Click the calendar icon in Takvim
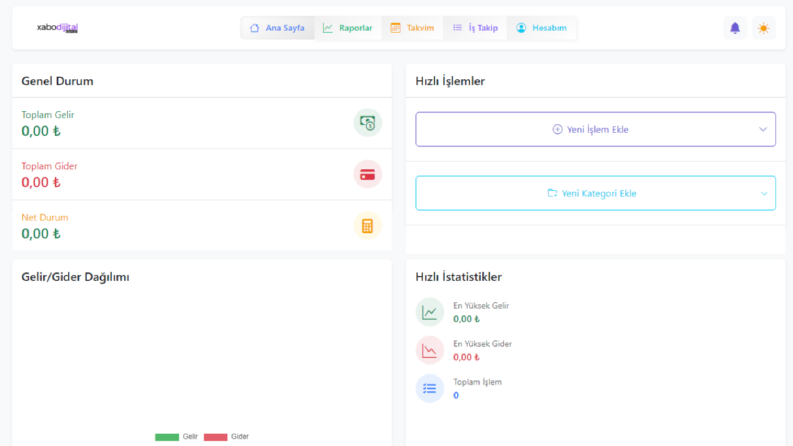 (395, 28)
